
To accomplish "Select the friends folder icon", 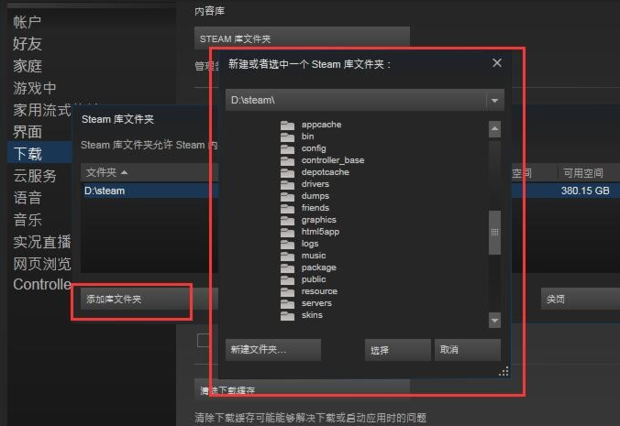I will point(287,208).
